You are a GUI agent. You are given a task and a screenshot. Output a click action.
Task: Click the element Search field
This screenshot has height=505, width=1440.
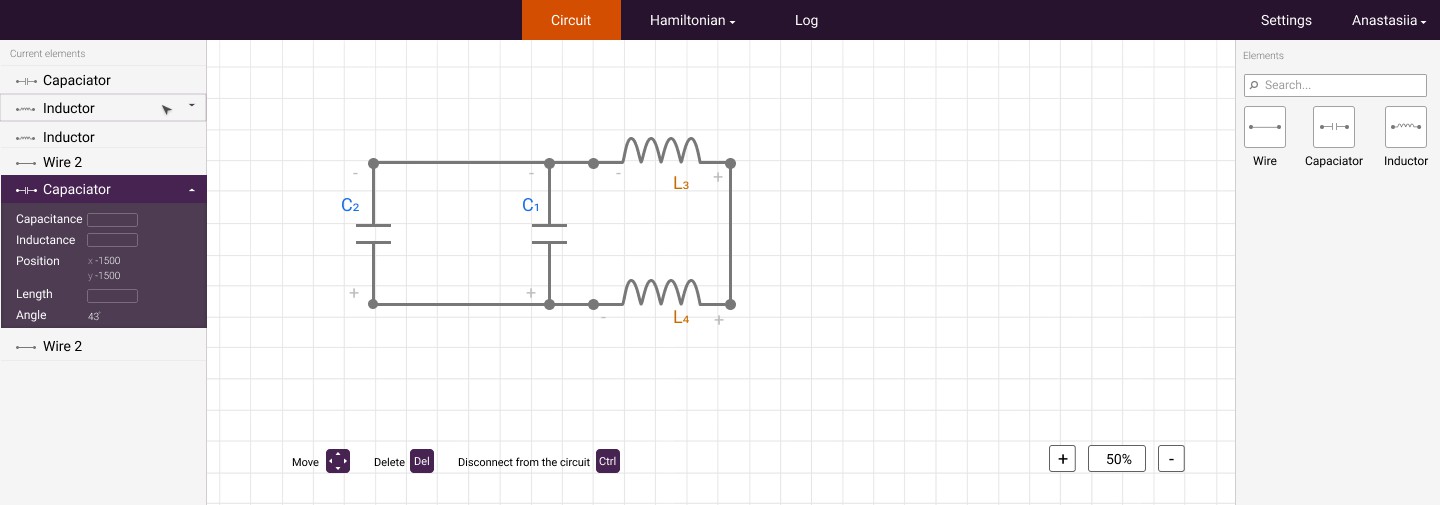coord(1335,85)
